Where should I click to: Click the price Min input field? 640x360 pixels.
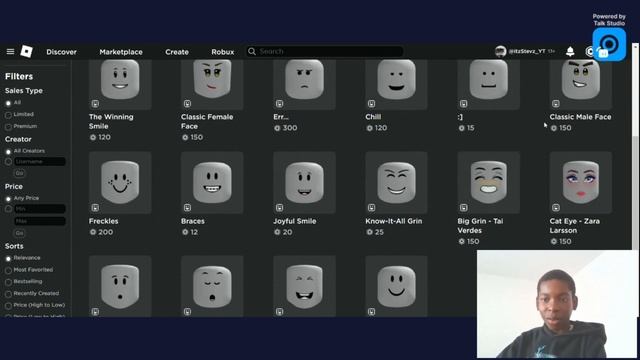[40, 209]
